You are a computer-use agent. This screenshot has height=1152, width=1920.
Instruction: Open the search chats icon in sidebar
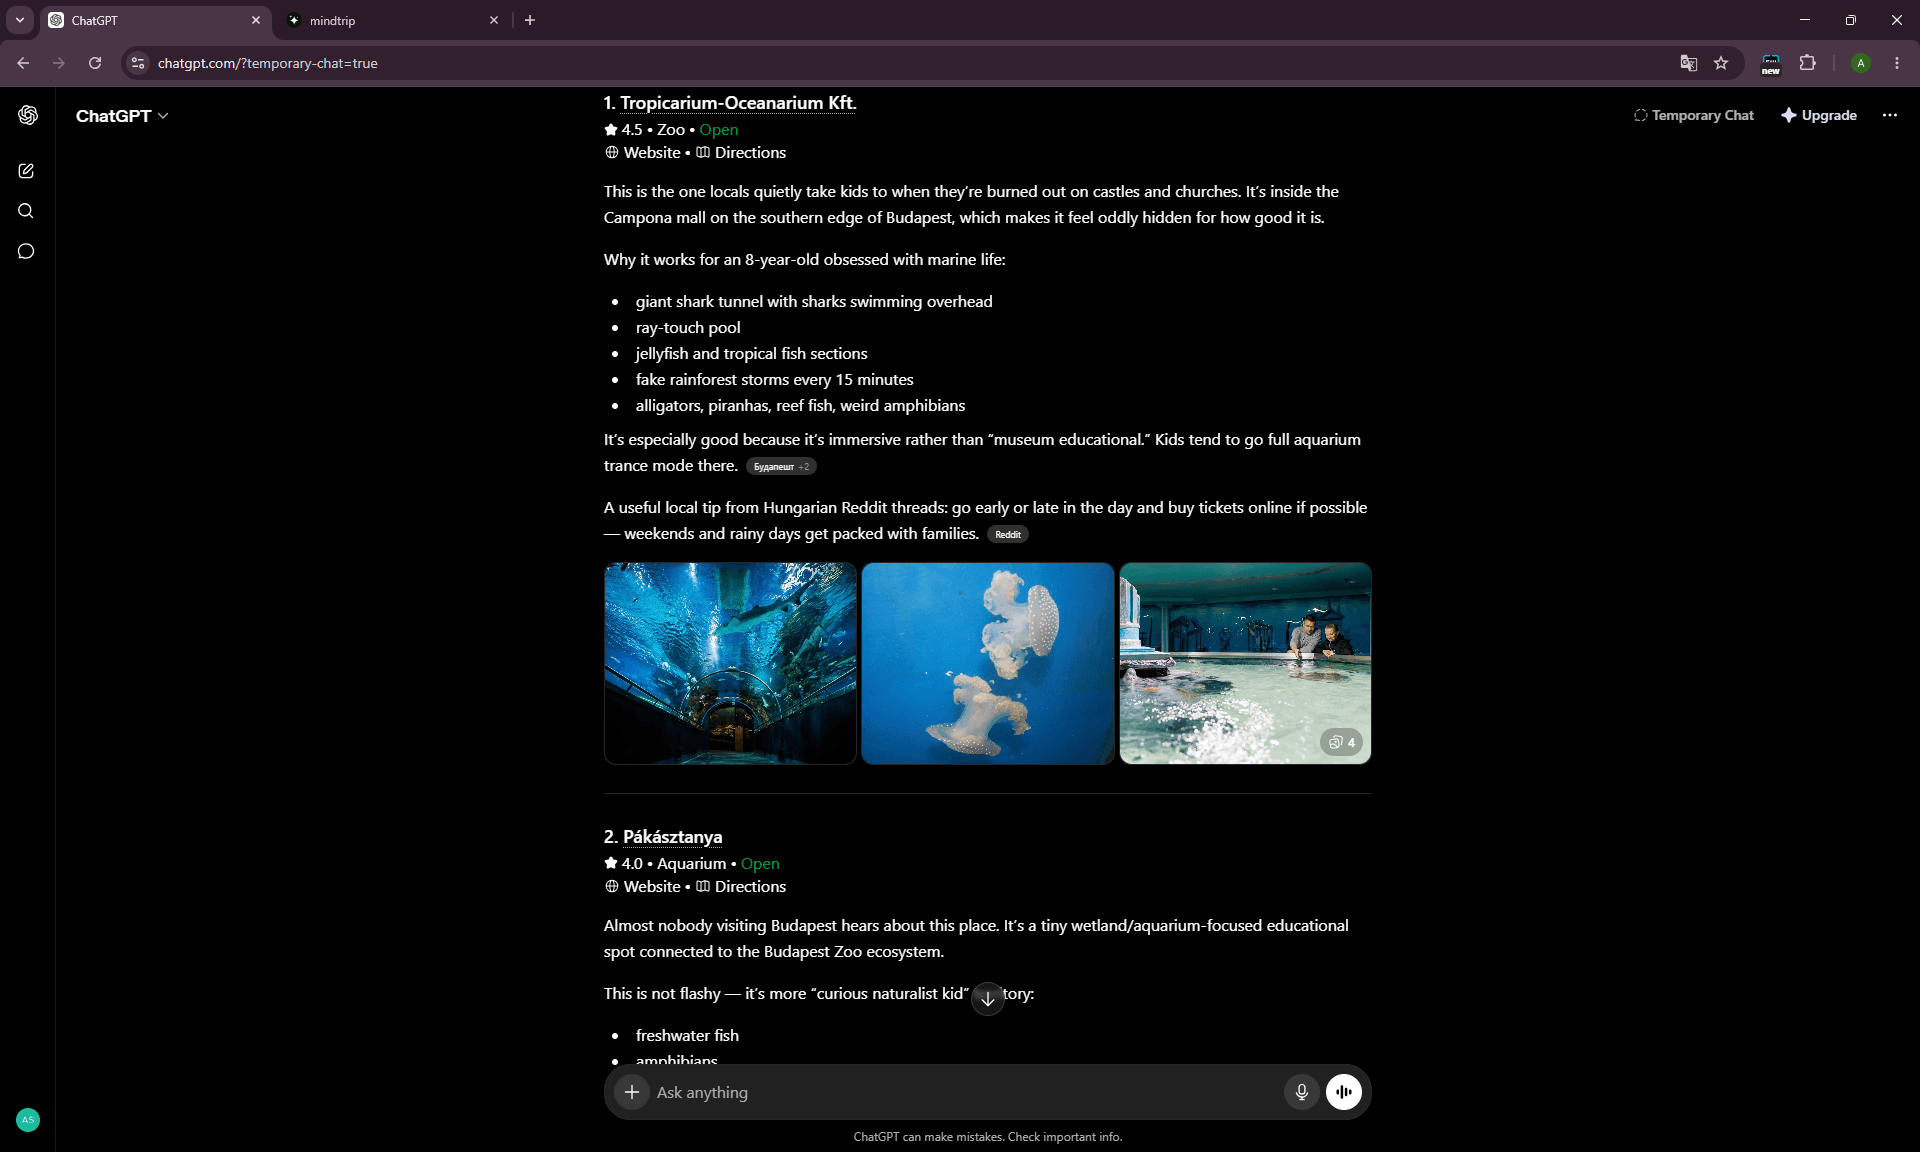(26, 211)
